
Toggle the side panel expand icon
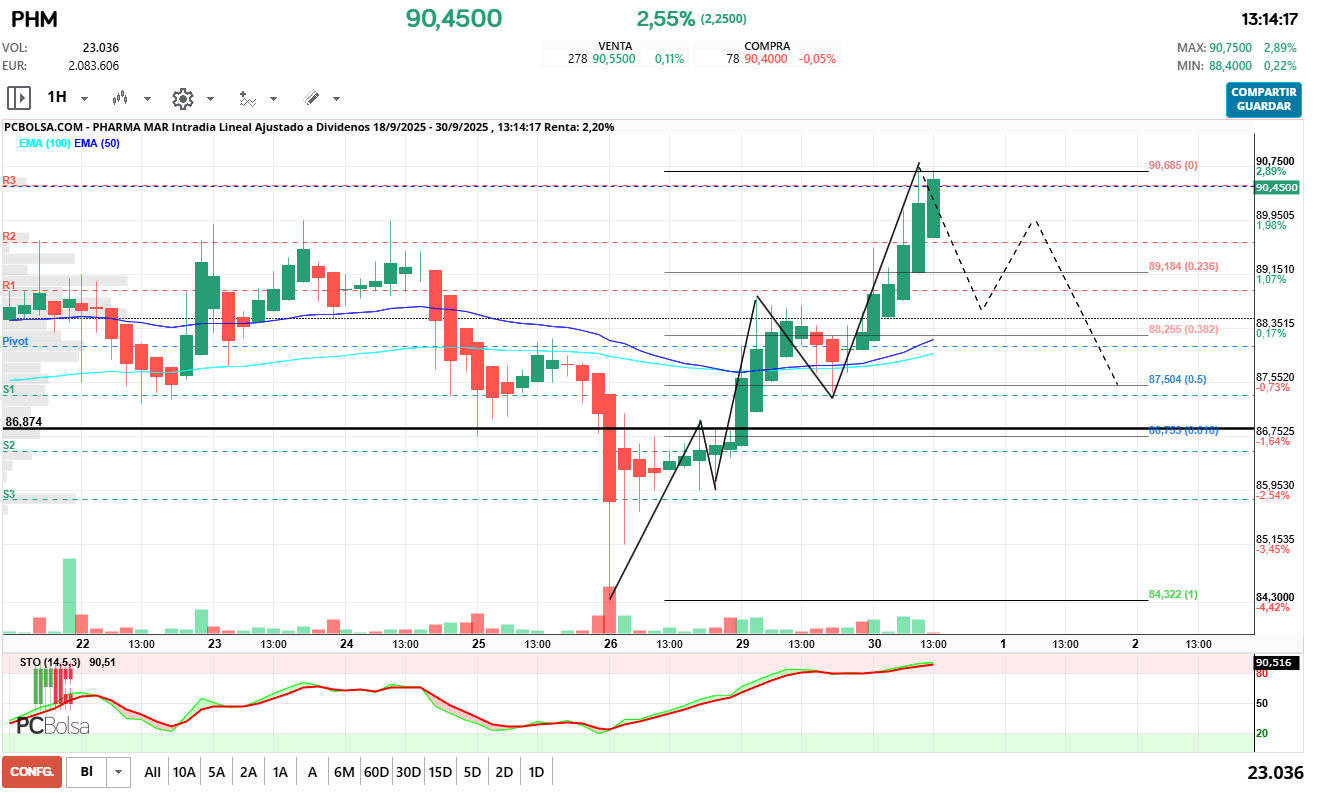click(19, 98)
